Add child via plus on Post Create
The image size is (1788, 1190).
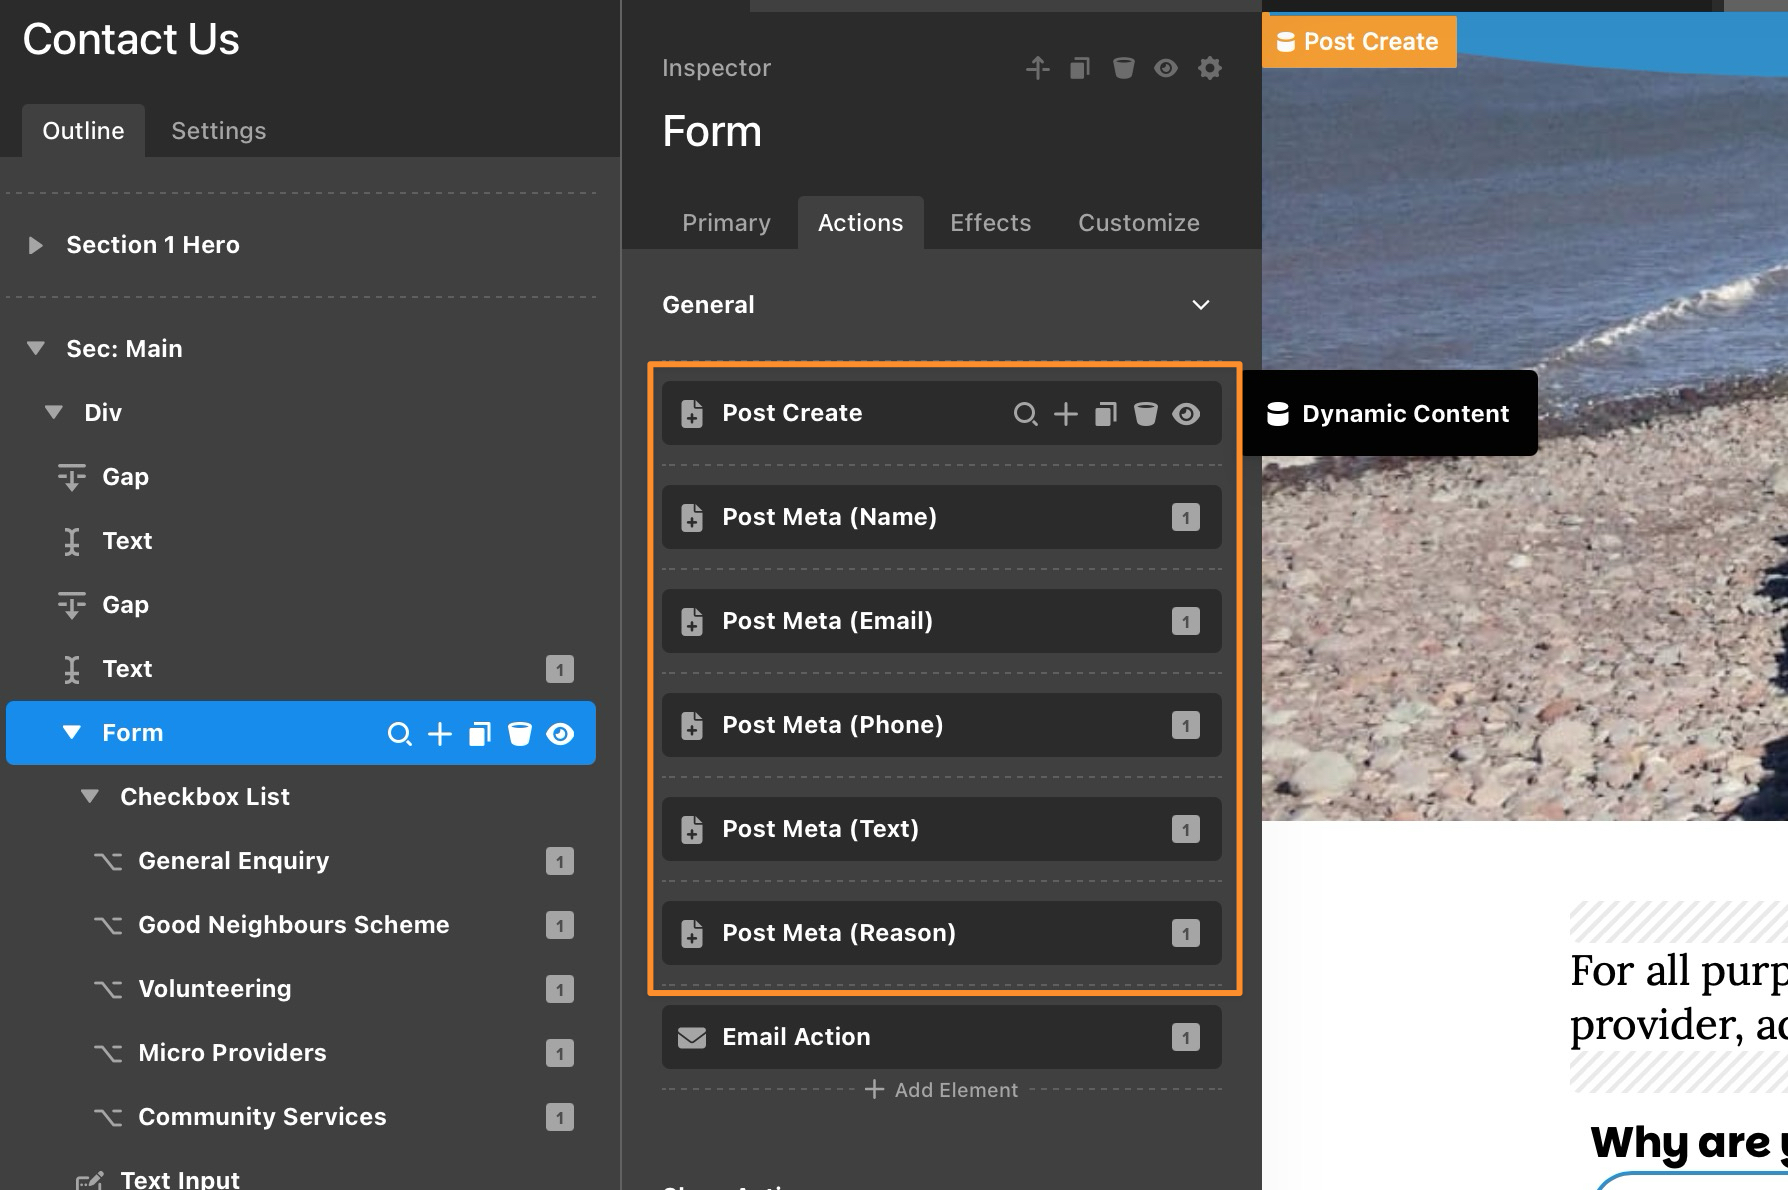coord(1066,414)
